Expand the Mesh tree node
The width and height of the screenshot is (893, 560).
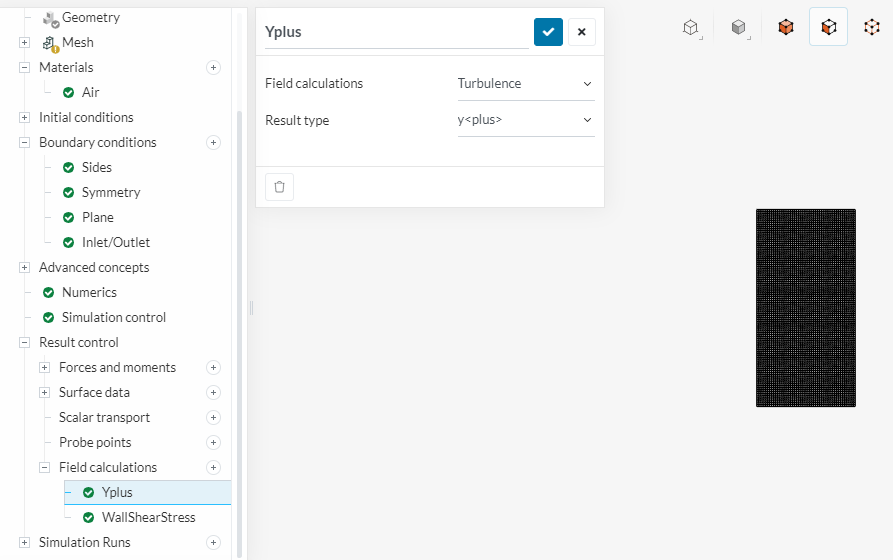(24, 42)
